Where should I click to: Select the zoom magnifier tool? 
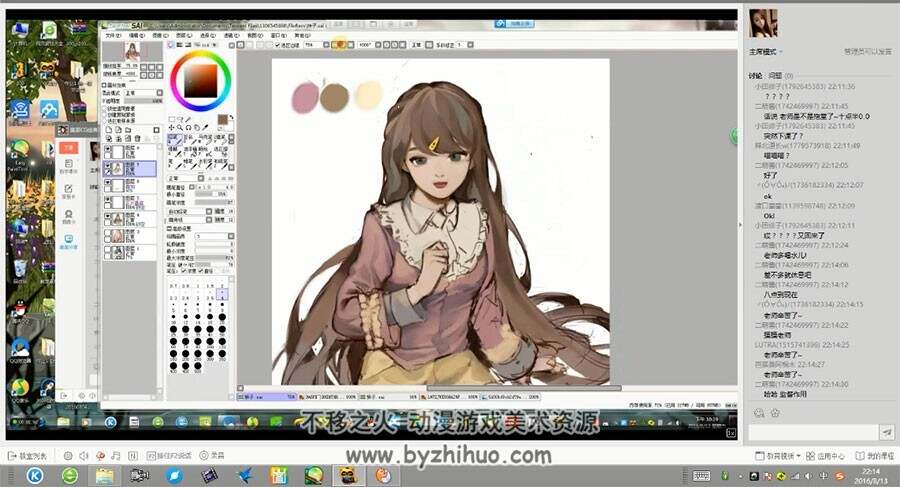click(180, 128)
